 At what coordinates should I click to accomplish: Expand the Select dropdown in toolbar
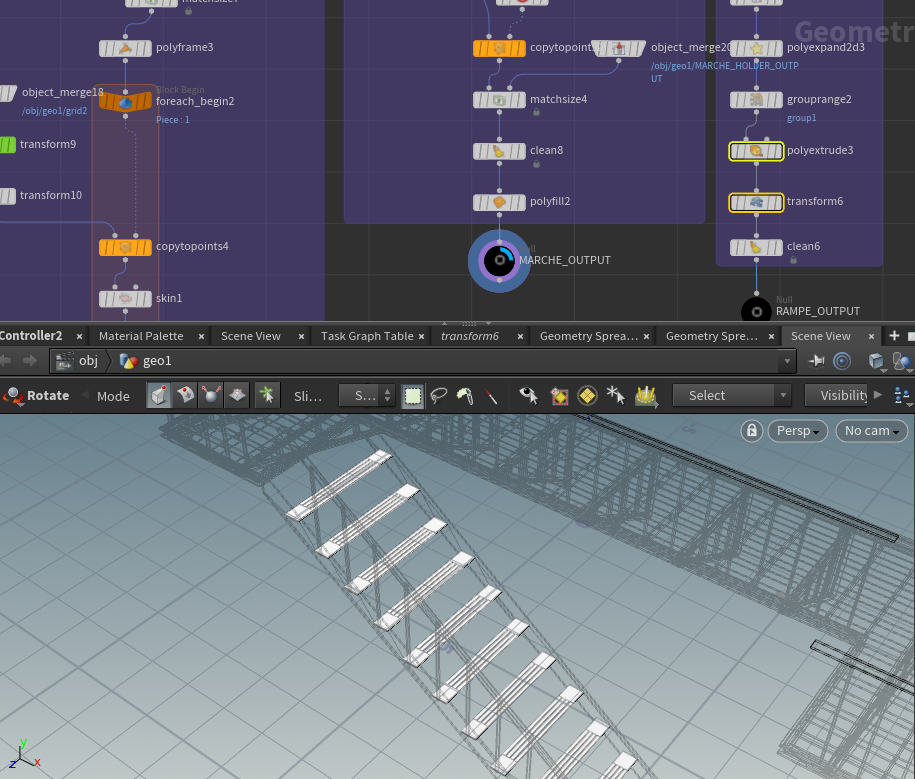tap(732, 396)
